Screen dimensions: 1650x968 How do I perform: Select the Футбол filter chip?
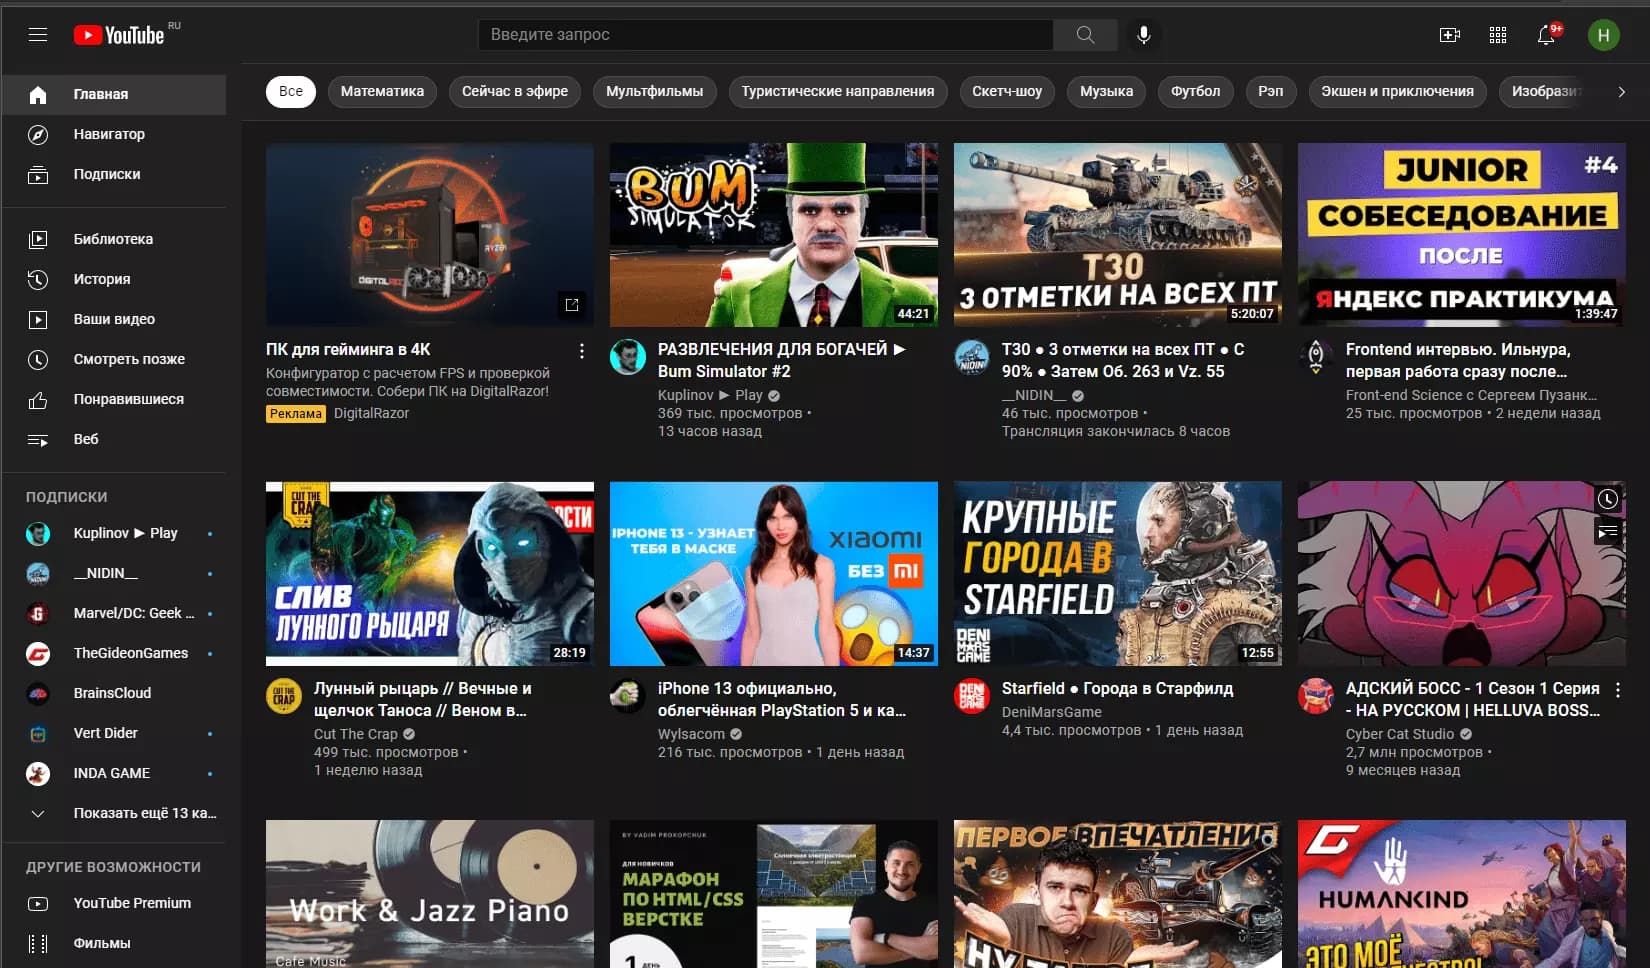[x=1196, y=92]
